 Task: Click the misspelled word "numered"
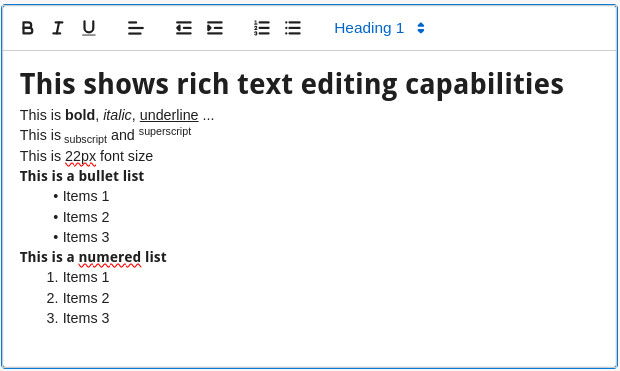pyautogui.click(x=110, y=257)
